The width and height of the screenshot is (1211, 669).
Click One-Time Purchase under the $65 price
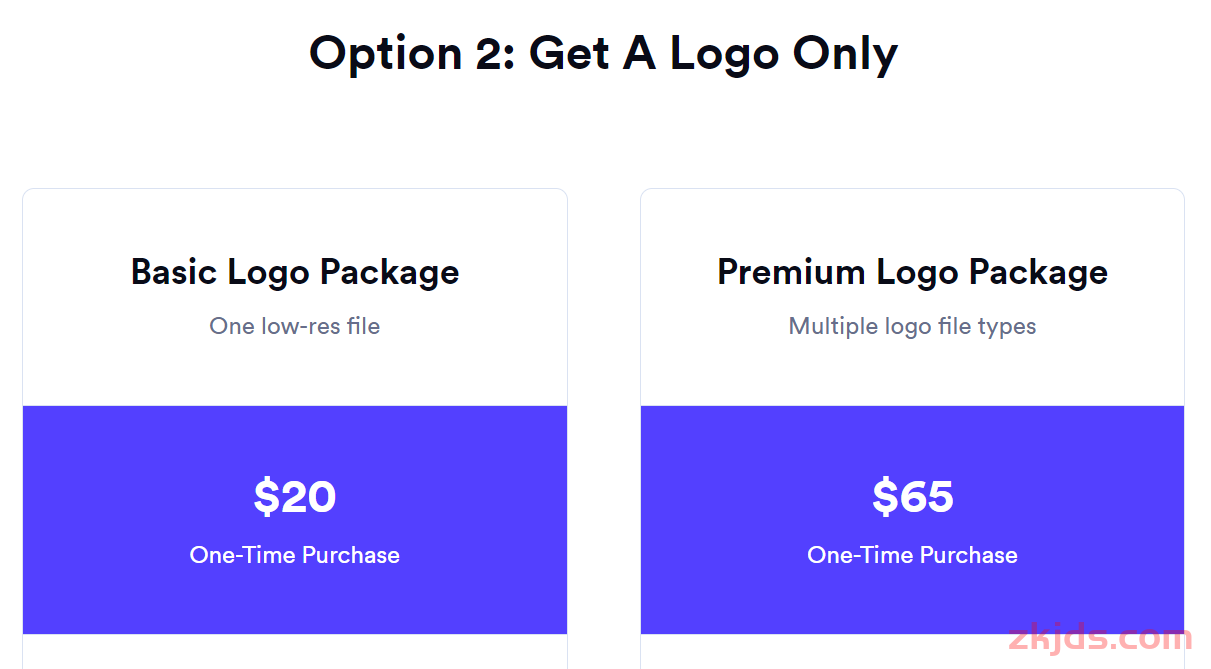pyautogui.click(x=913, y=555)
